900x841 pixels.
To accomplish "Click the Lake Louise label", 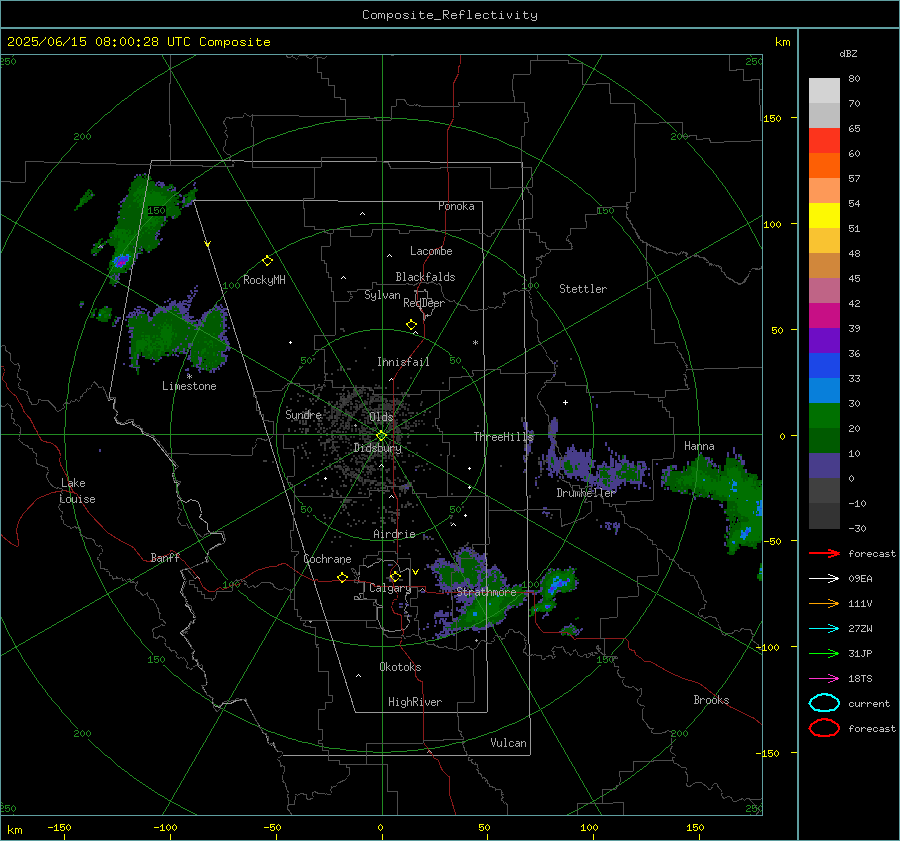I will tap(77, 491).
